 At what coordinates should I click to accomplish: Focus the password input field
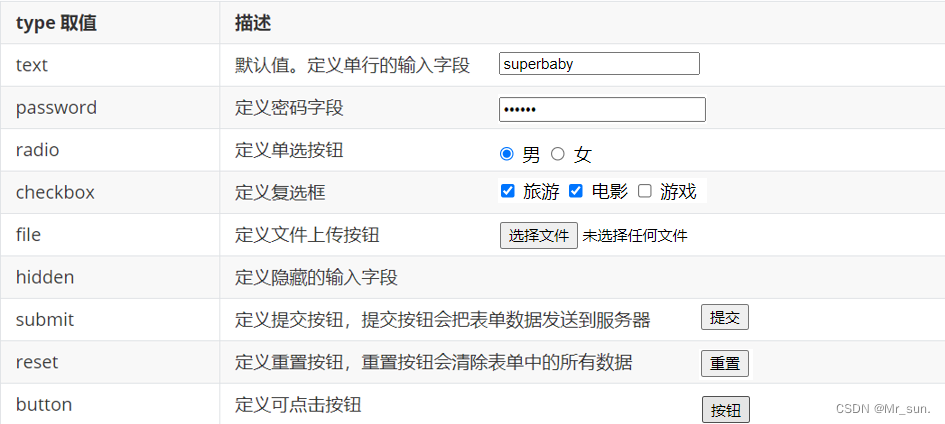[602, 110]
